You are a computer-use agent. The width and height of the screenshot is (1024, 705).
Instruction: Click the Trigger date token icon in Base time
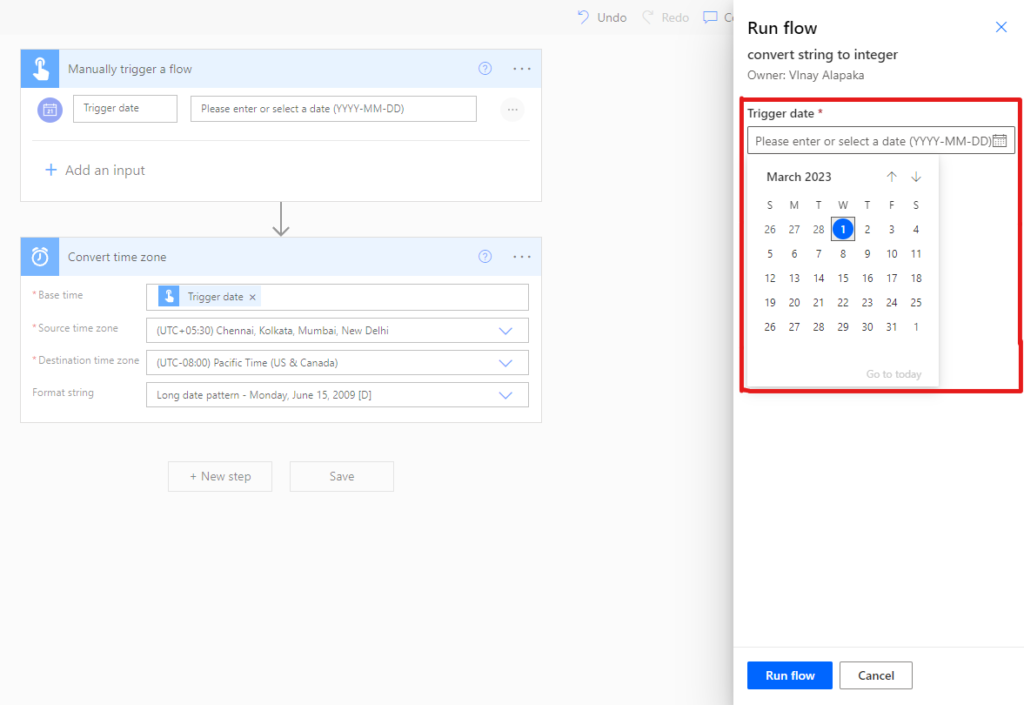168,296
